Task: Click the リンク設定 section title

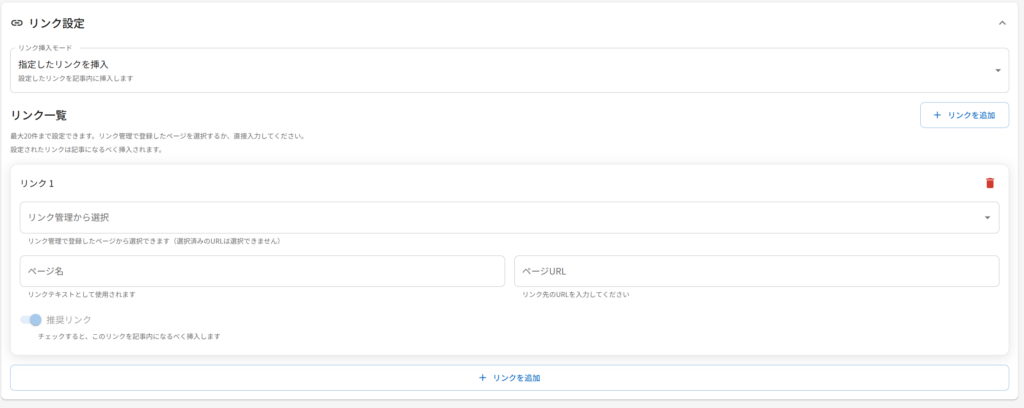Action: click(57, 23)
